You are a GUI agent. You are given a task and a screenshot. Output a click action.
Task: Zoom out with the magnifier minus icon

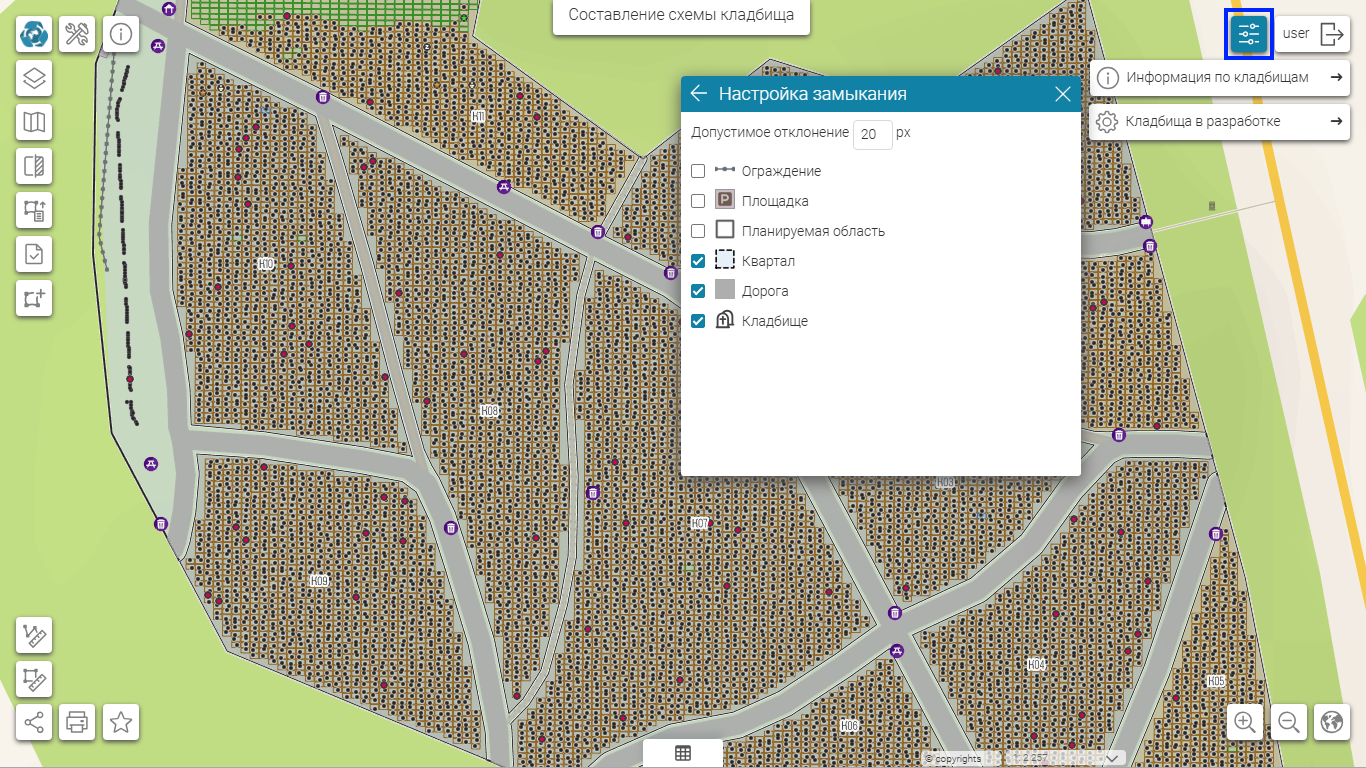[x=1289, y=722]
